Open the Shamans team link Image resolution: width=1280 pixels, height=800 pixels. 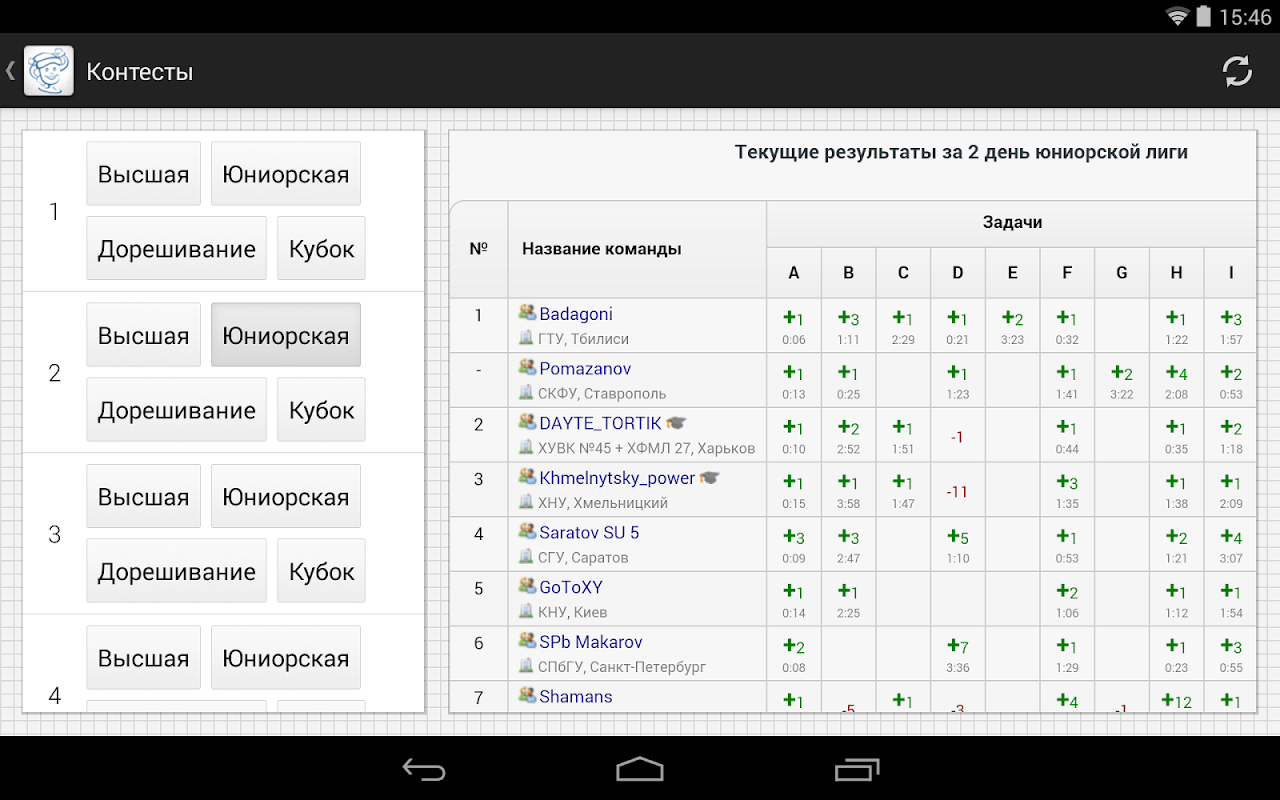[x=576, y=697]
